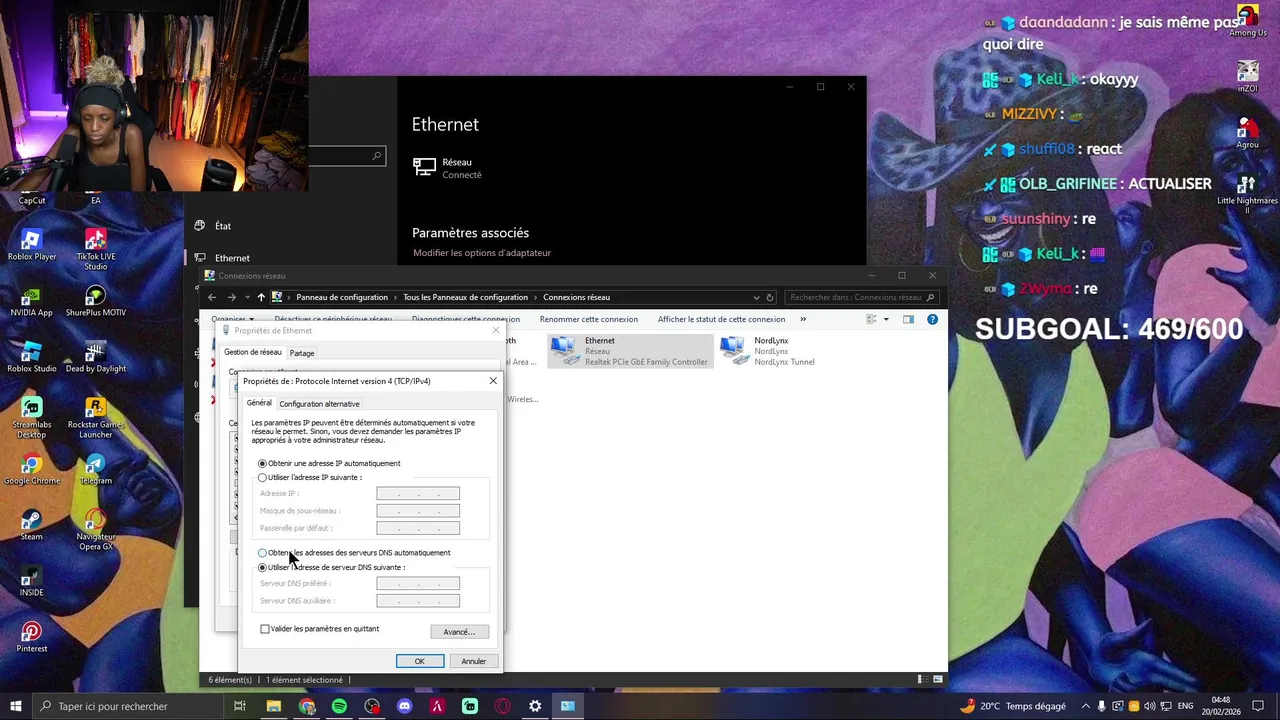
Task: Go up one folder level in Connexions réseau
Action: [x=261, y=297]
